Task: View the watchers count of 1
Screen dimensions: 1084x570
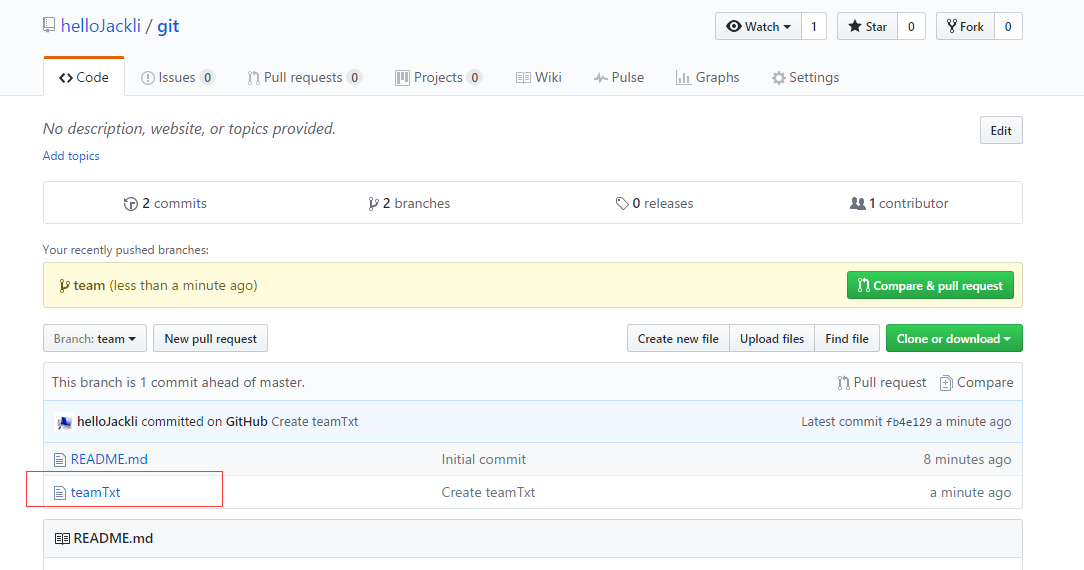Action: [814, 26]
